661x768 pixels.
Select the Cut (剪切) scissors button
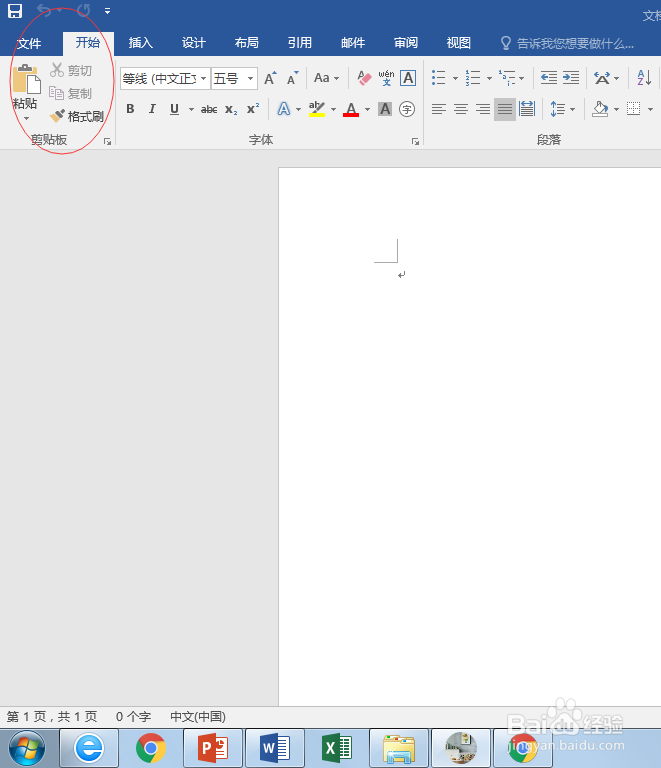71,71
